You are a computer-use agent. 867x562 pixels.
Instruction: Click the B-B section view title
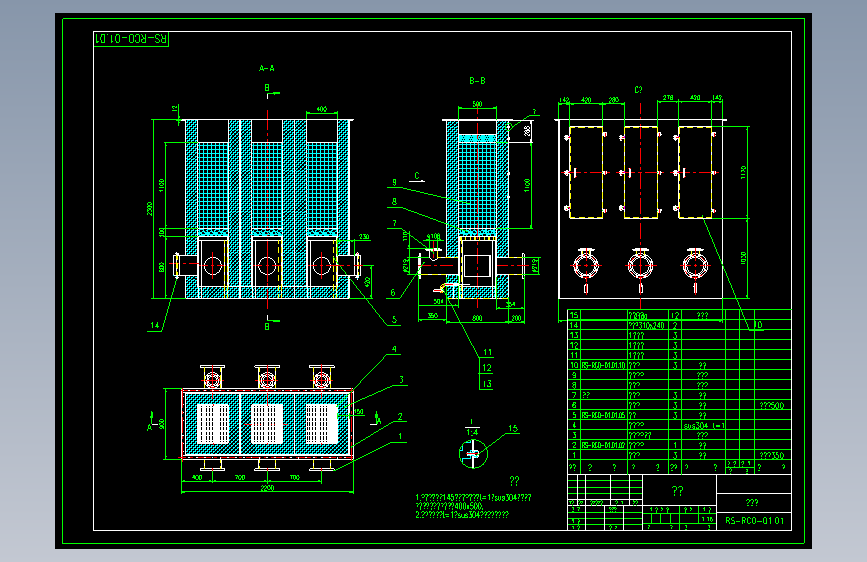(x=477, y=81)
